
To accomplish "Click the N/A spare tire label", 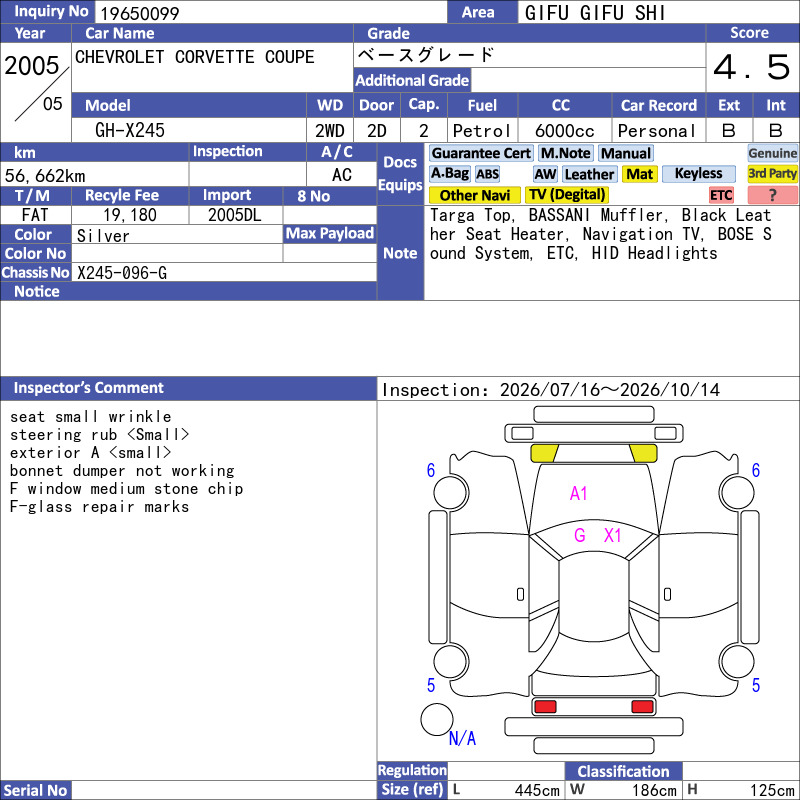I will [x=462, y=738].
